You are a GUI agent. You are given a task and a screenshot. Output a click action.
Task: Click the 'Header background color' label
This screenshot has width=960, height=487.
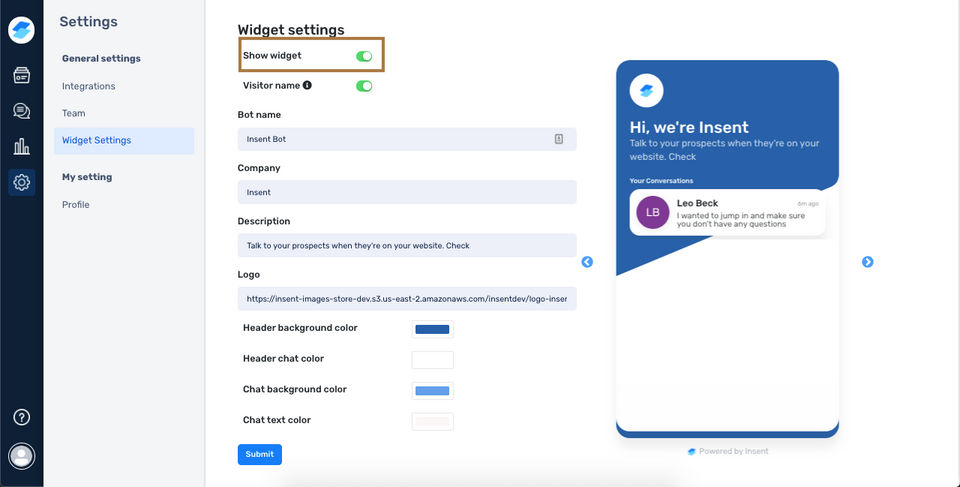point(300,328)
